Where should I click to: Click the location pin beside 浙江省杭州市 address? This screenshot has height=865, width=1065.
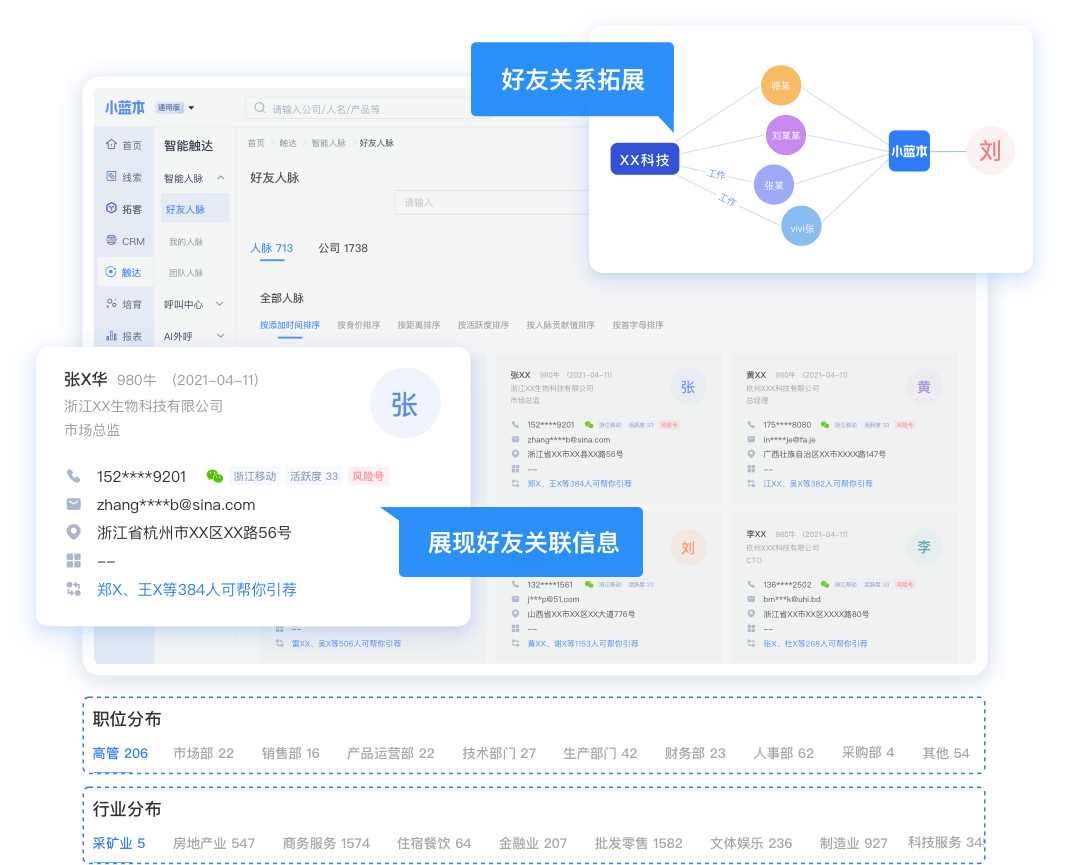point(73,532)
